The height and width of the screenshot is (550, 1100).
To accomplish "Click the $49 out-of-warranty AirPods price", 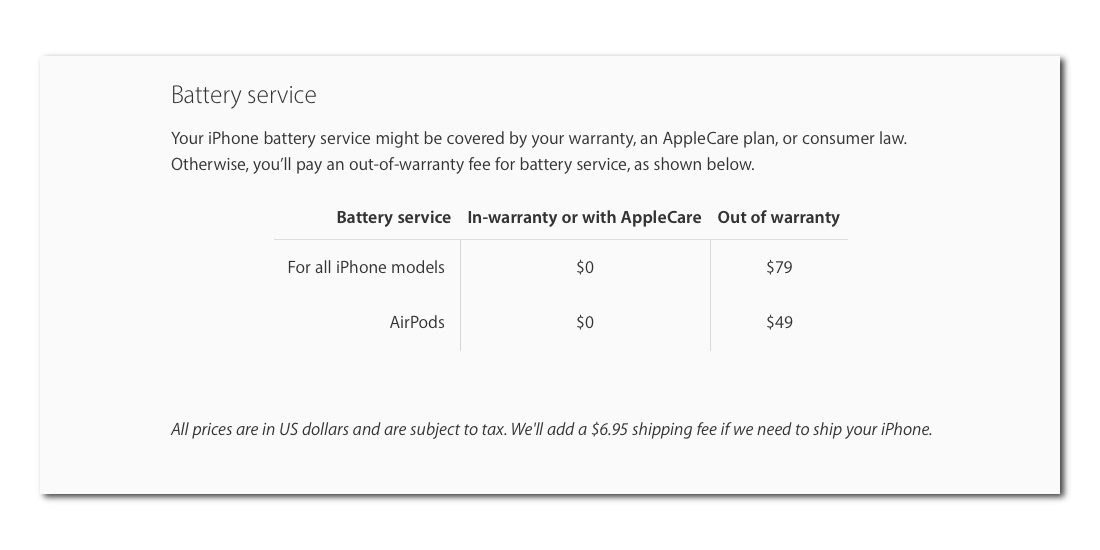I will tap(779, 323).
